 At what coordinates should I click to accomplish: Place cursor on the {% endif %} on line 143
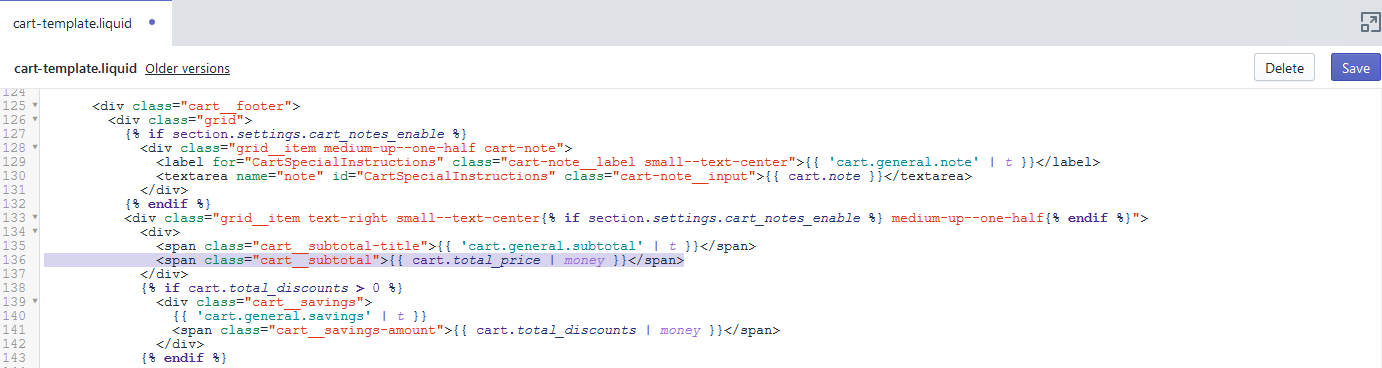(x=184, y=357)
